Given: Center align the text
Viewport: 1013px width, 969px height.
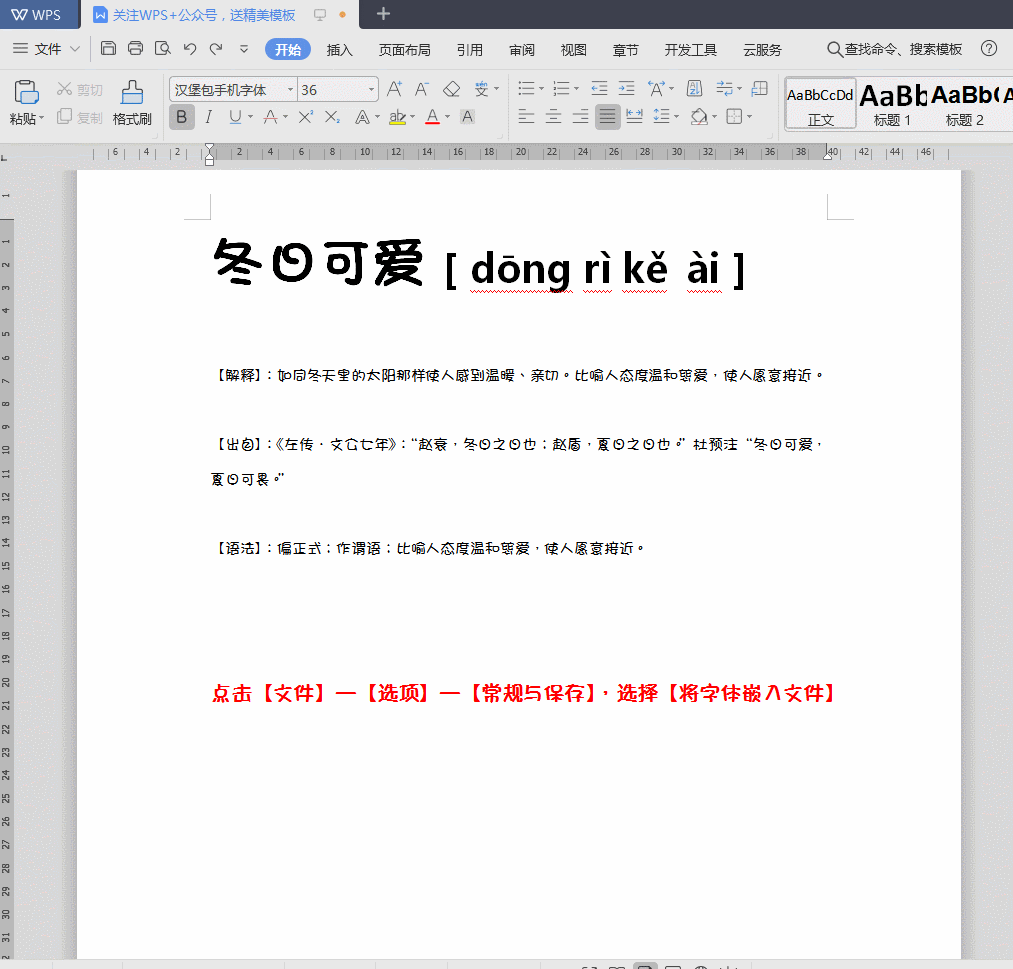Looking at the screenshot, I should point(553,117).
